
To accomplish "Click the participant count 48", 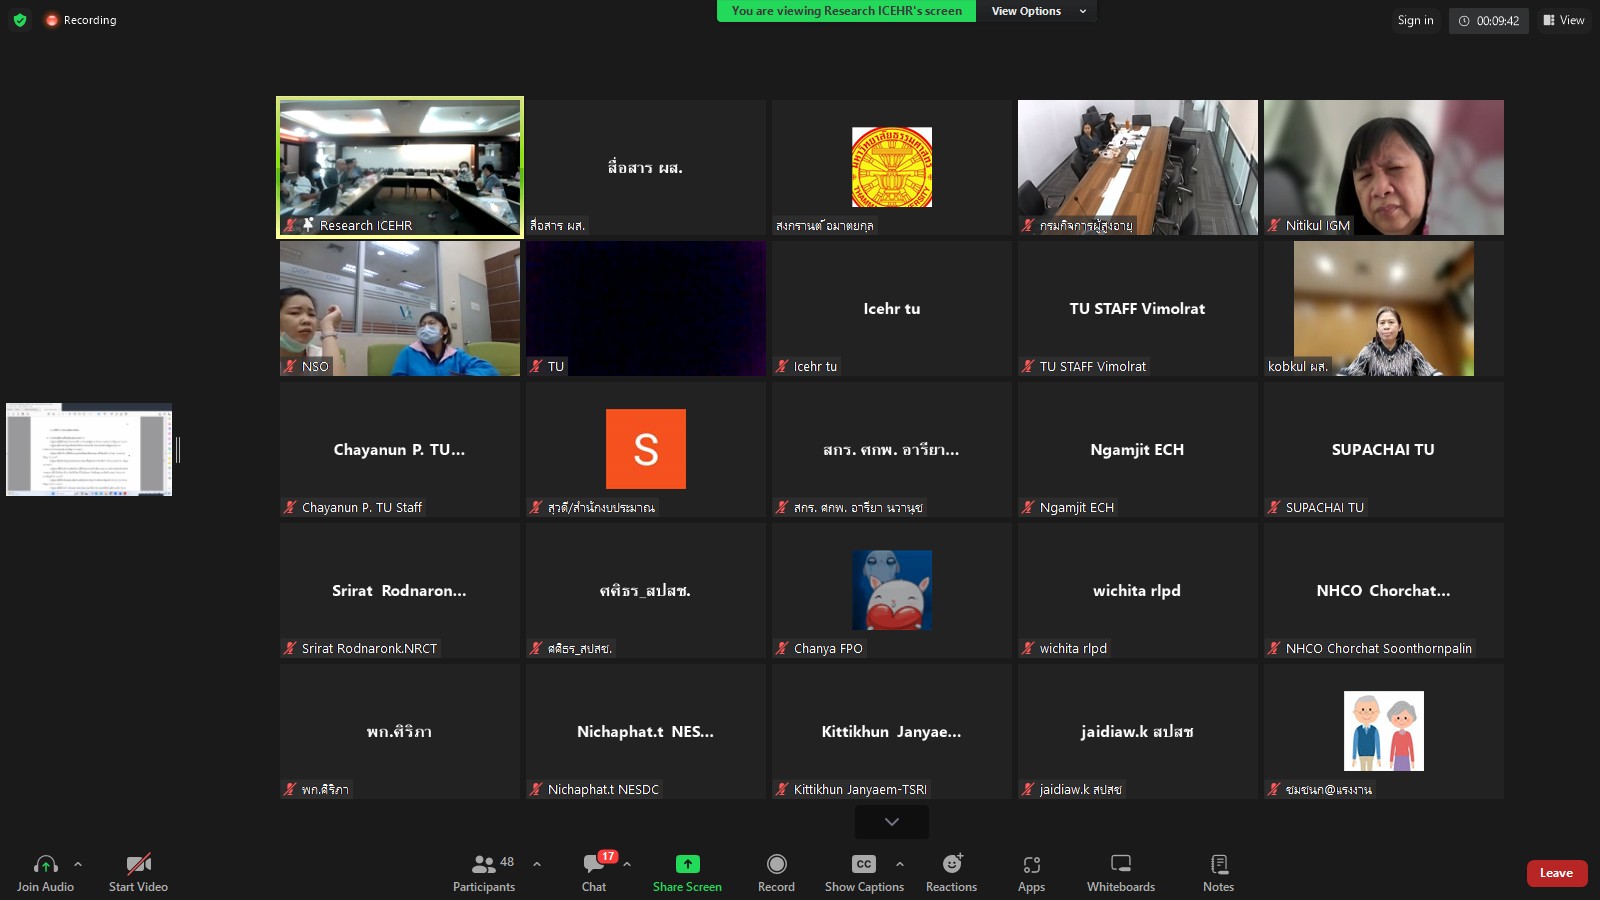I will [507, 861].
